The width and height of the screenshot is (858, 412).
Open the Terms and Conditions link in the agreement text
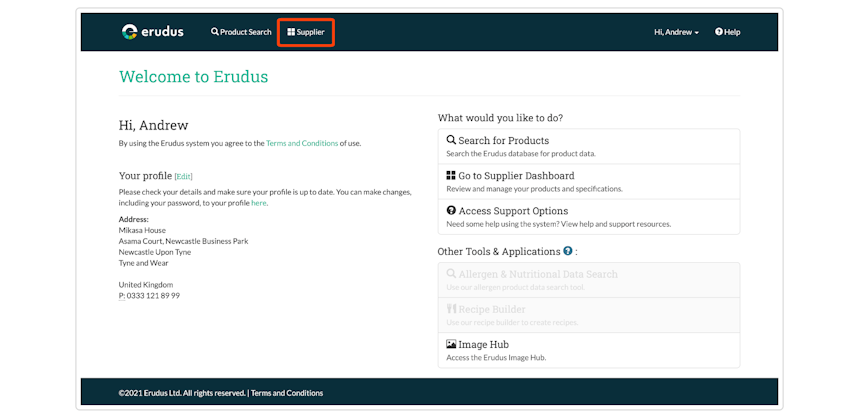(x=302, y=143)
